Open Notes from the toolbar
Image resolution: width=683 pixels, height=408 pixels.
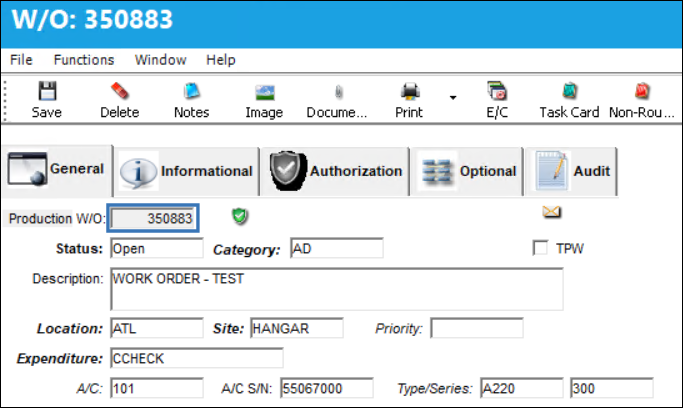pyautogui.click(x=192, y=100)
